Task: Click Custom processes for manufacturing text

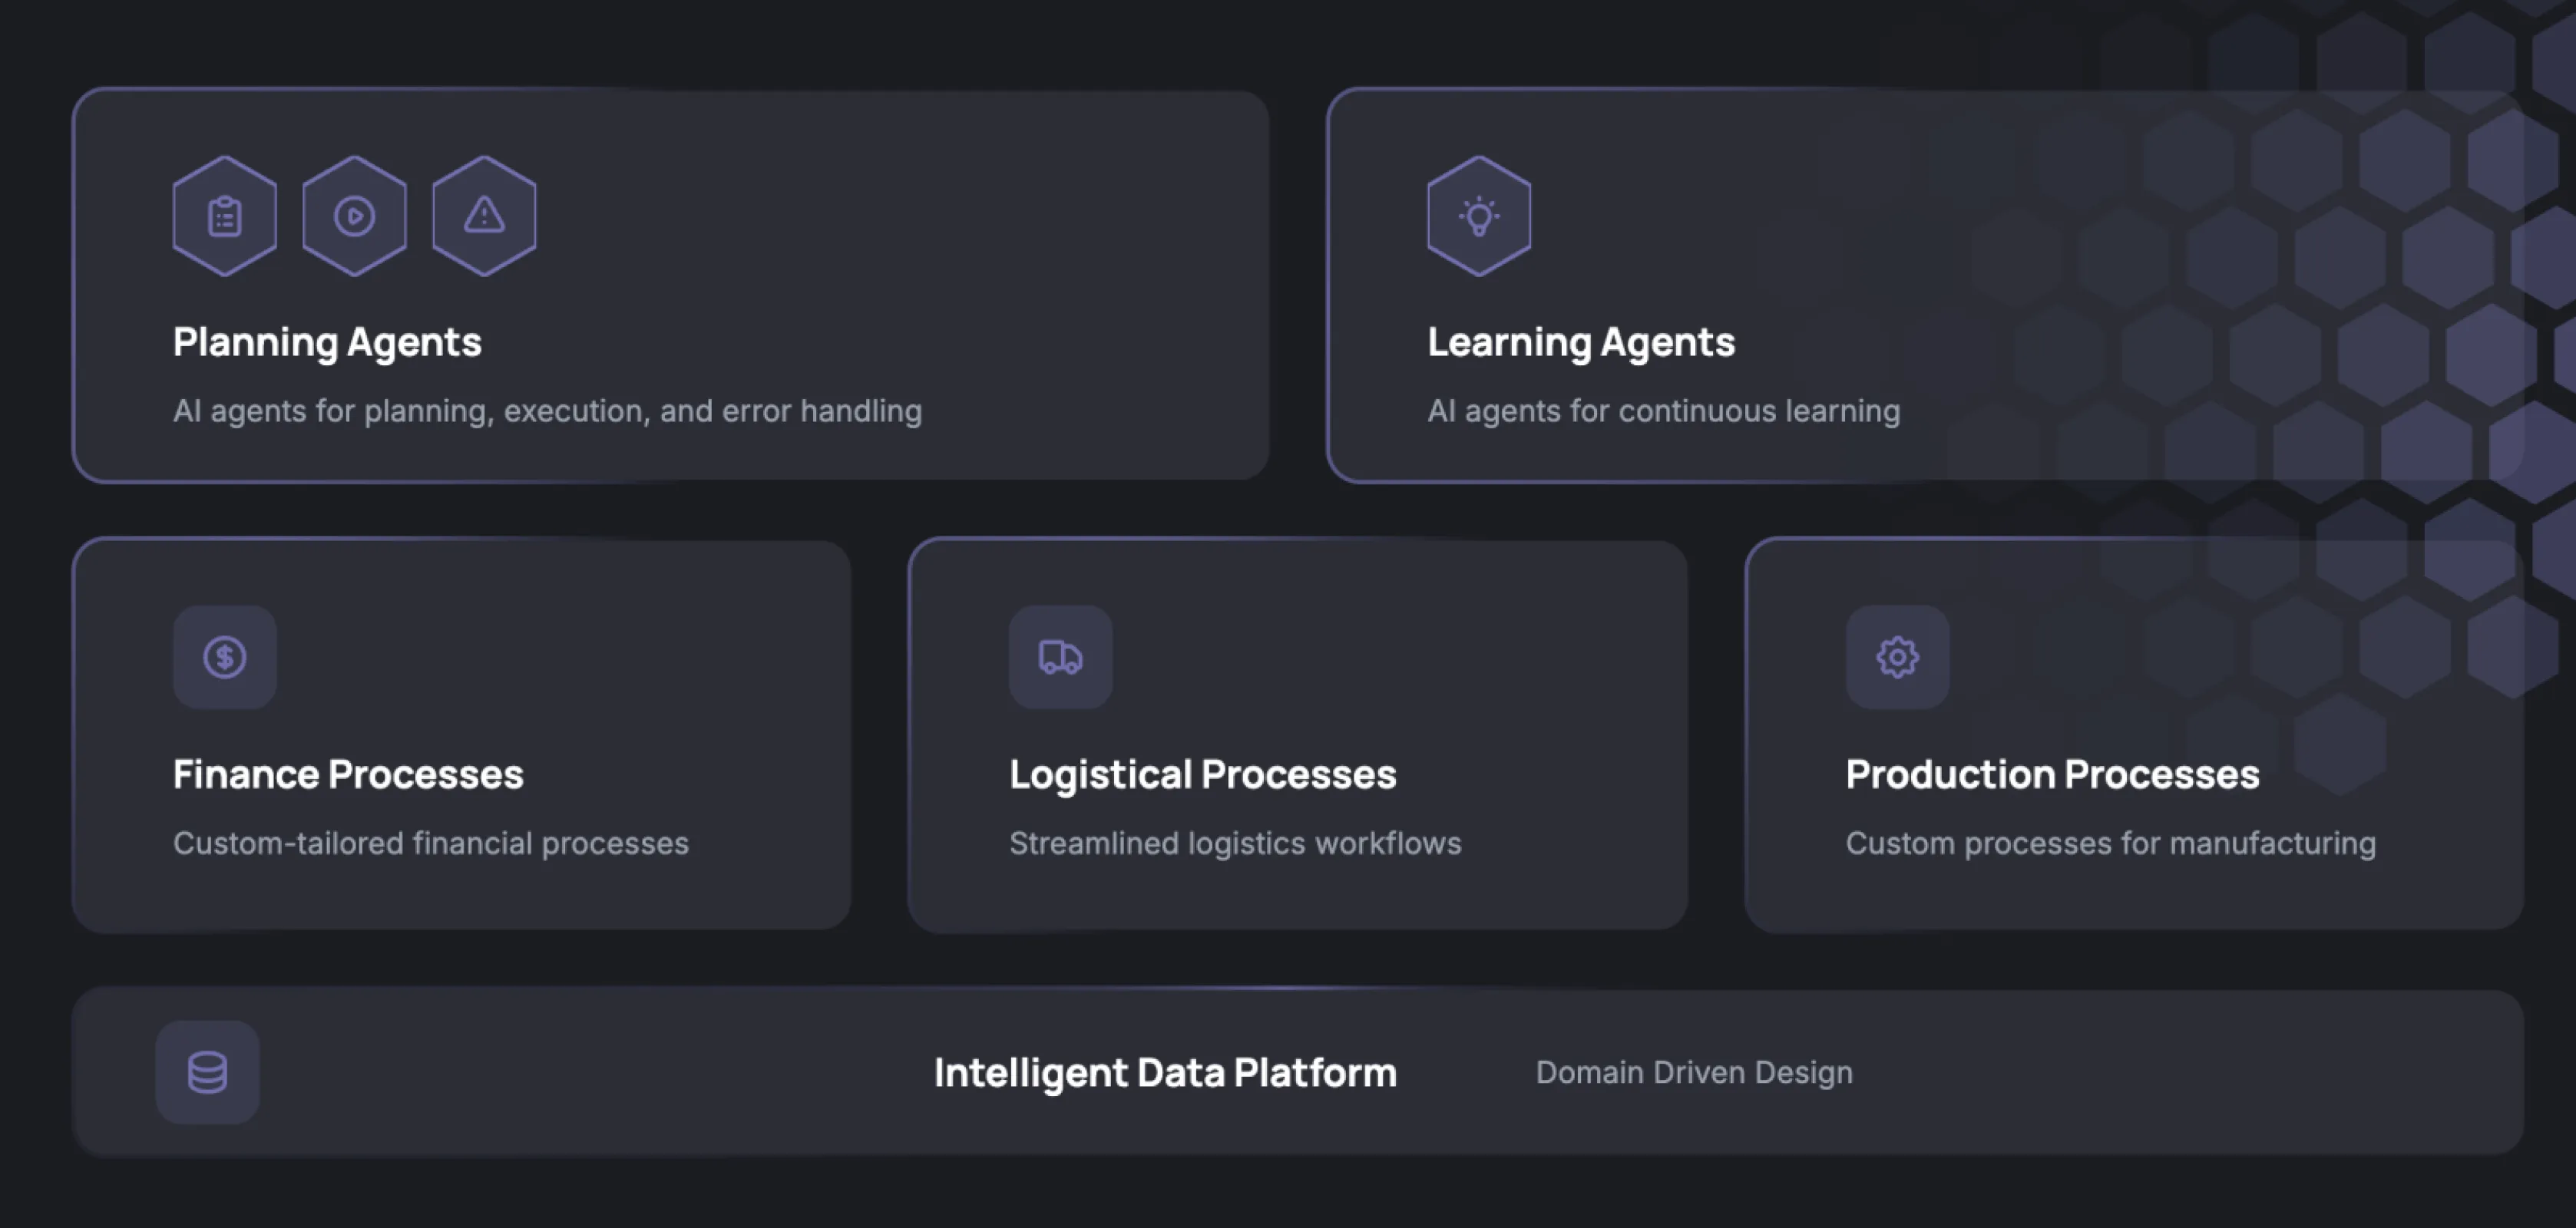Action: (2110, 843)
